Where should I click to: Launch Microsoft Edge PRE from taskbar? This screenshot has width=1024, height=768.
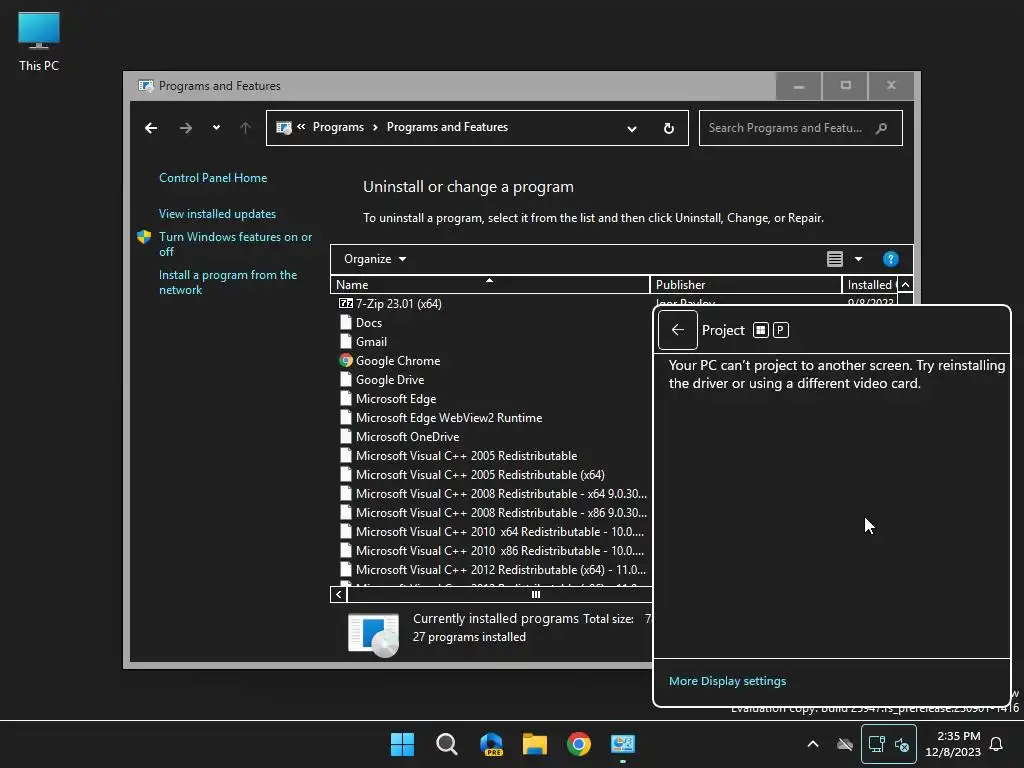[491, 744]
